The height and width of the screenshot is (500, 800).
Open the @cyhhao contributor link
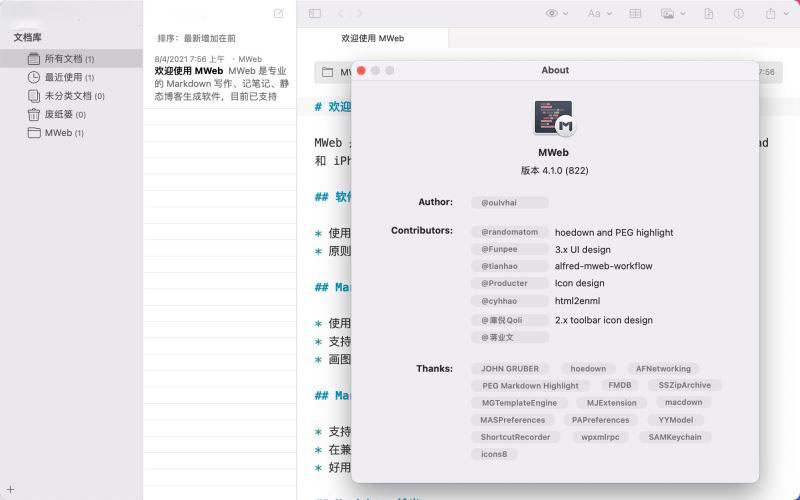[510, 301]
